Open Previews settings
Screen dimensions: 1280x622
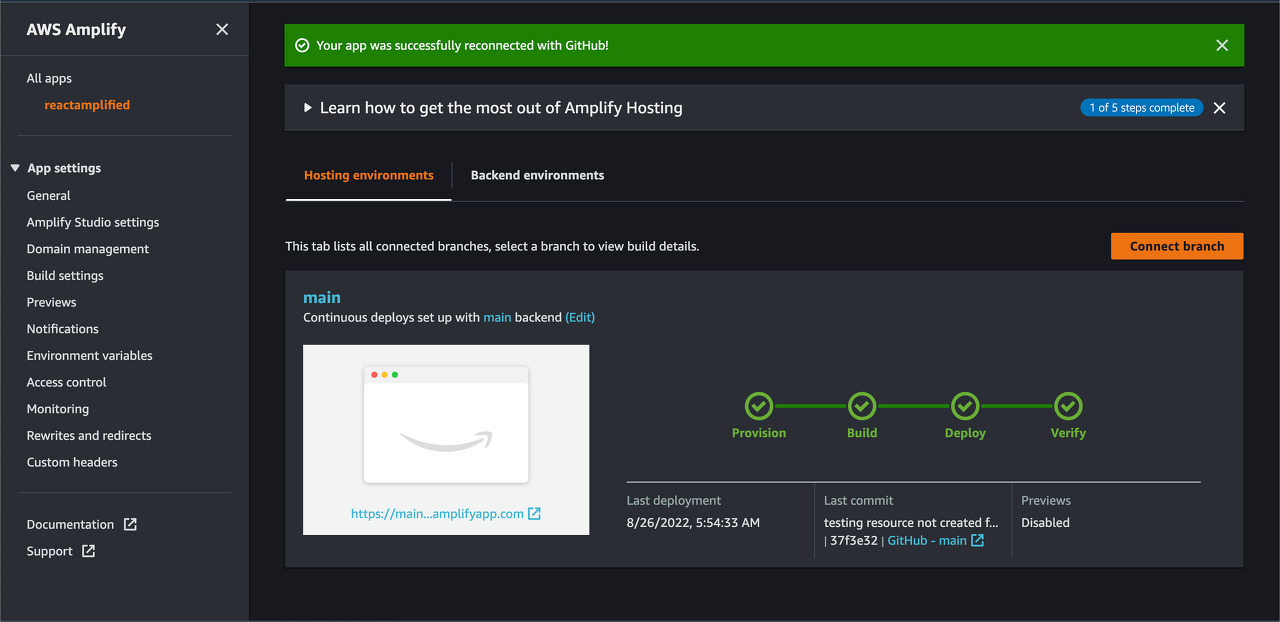[x=51, y=302]
